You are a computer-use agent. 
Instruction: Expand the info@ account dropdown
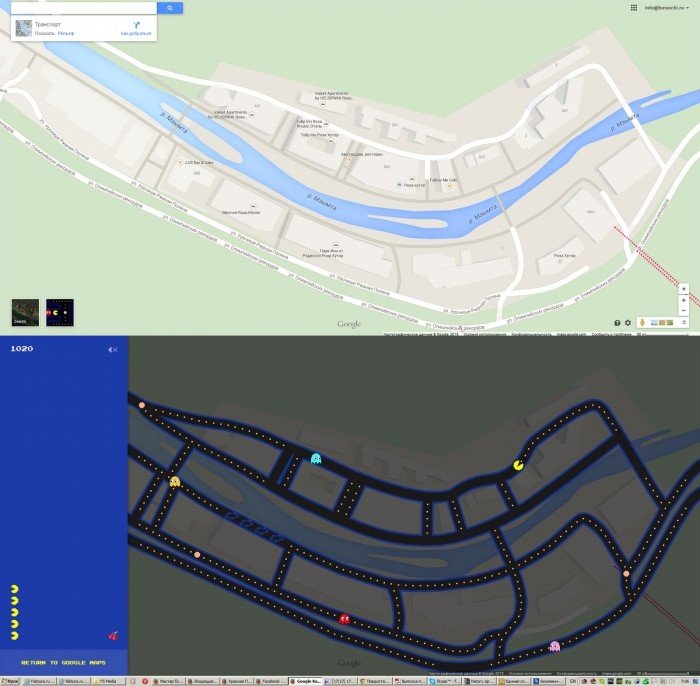coord(667,8)
